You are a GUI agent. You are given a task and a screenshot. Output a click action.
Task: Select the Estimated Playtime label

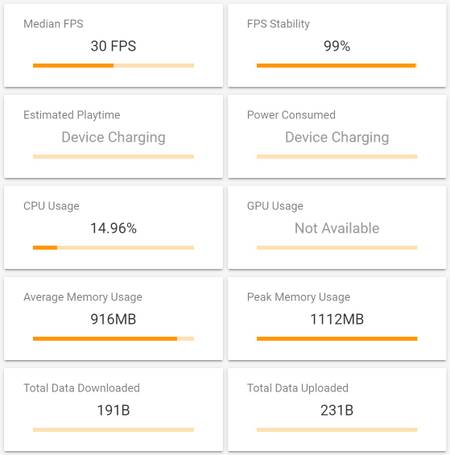pos(72,115)
